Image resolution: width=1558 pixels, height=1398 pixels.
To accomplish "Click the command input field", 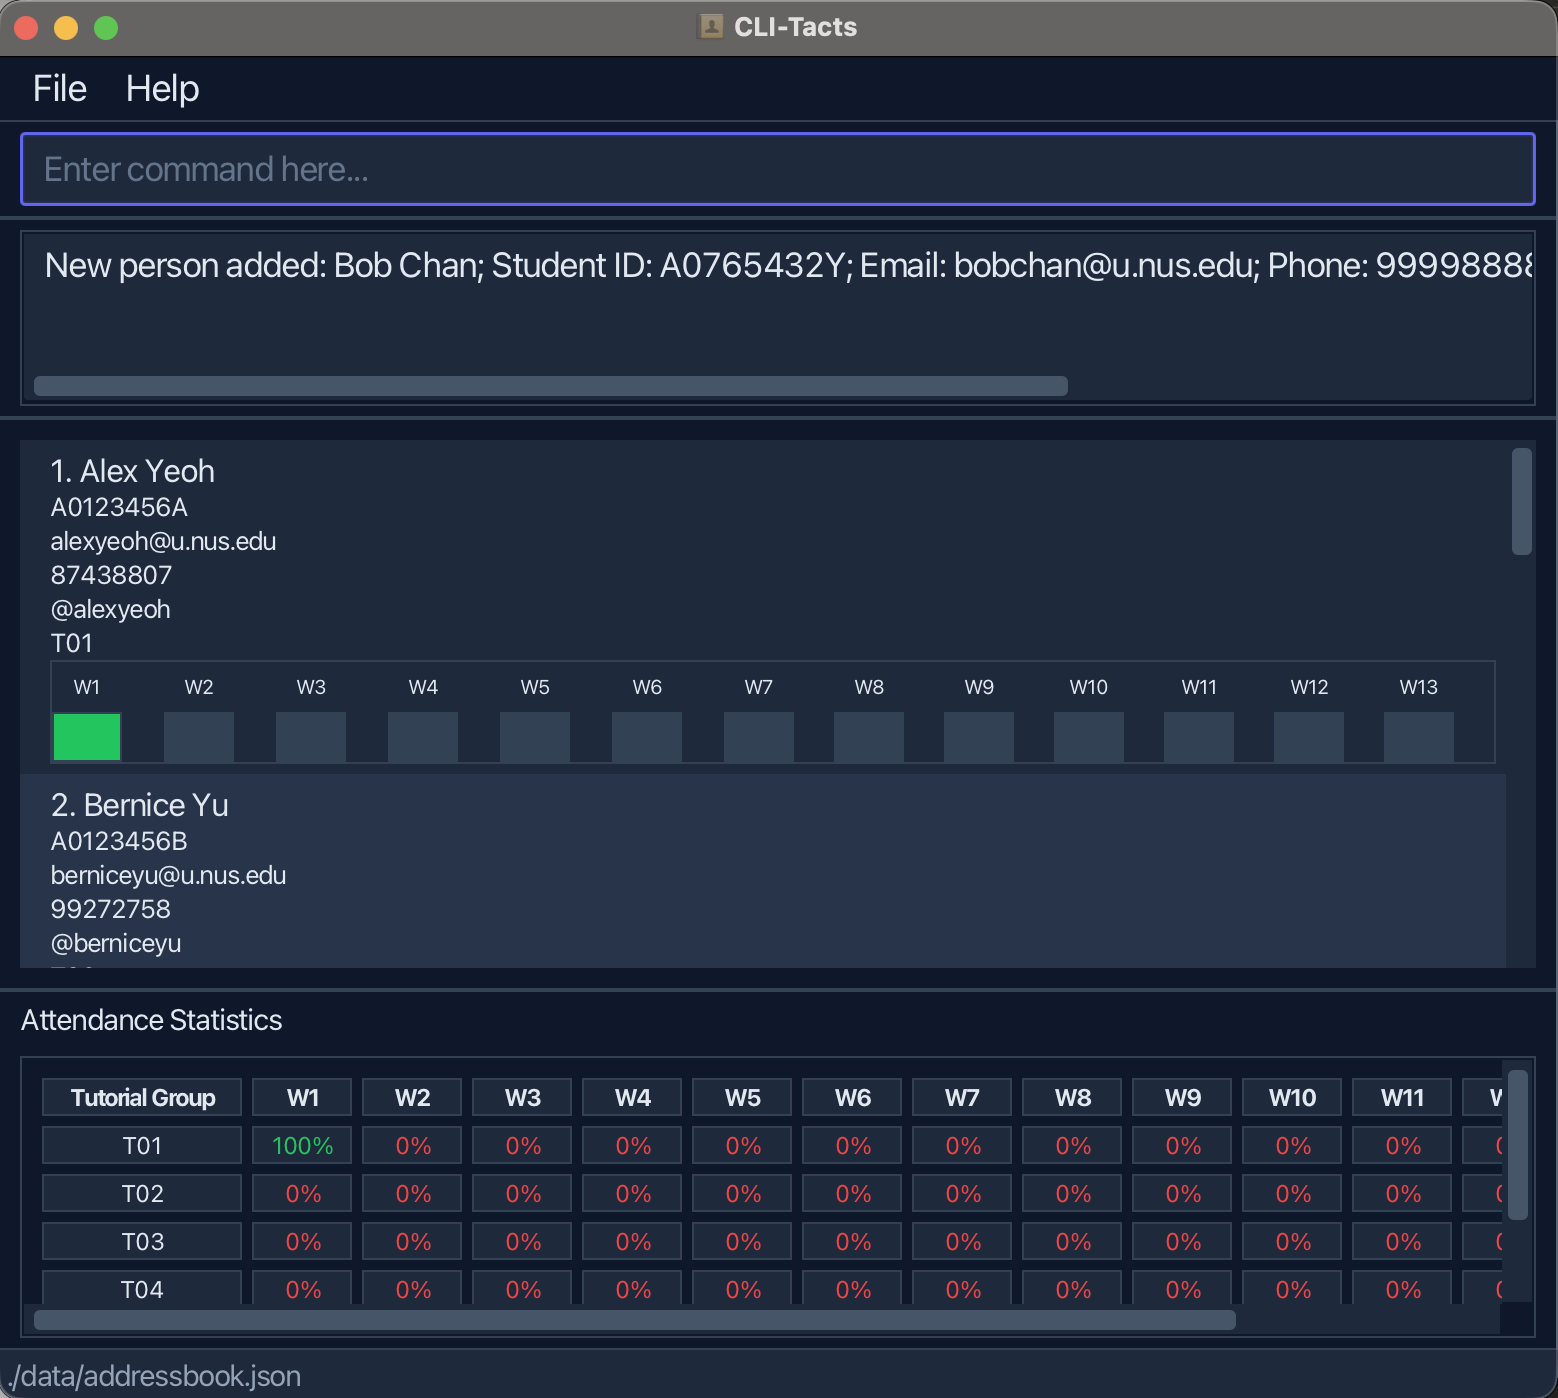I will click(777, 169).
